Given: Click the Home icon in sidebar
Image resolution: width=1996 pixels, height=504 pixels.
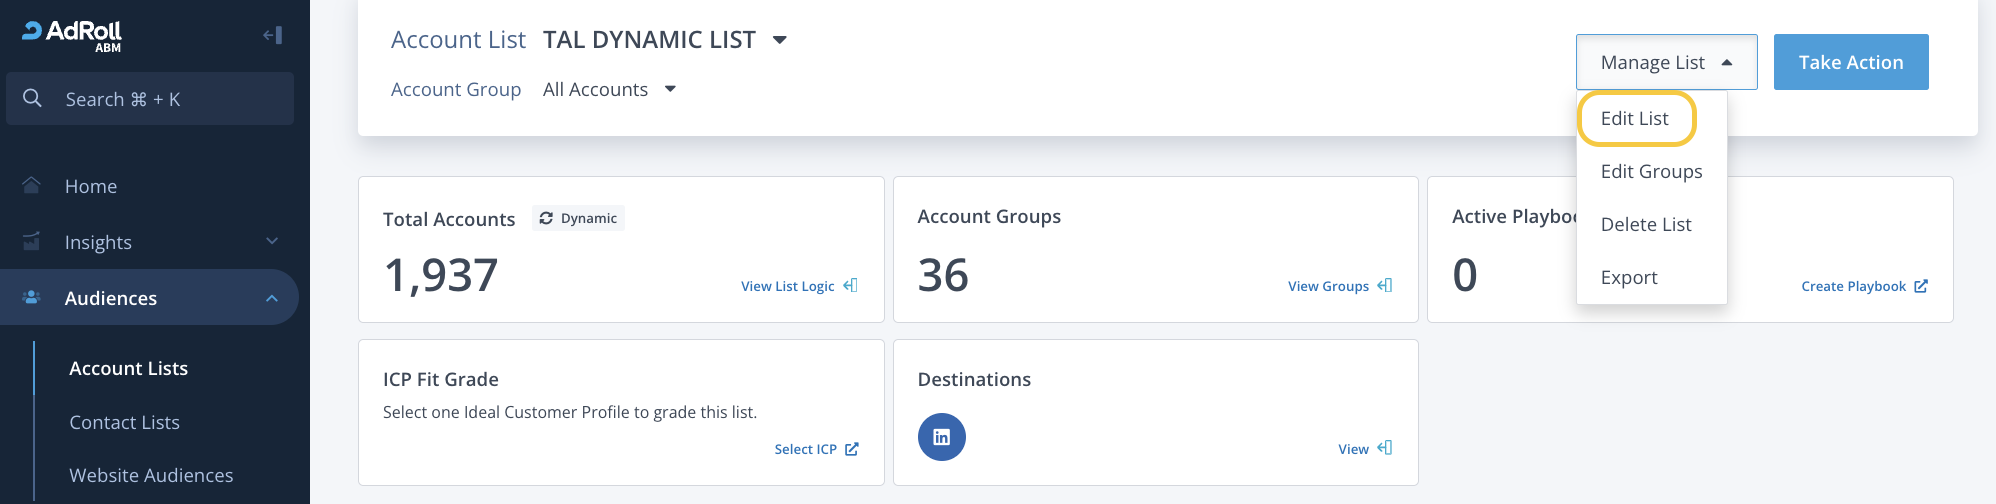Looking at the screenshot, I should pyautogui.click(x=32, y=186).
